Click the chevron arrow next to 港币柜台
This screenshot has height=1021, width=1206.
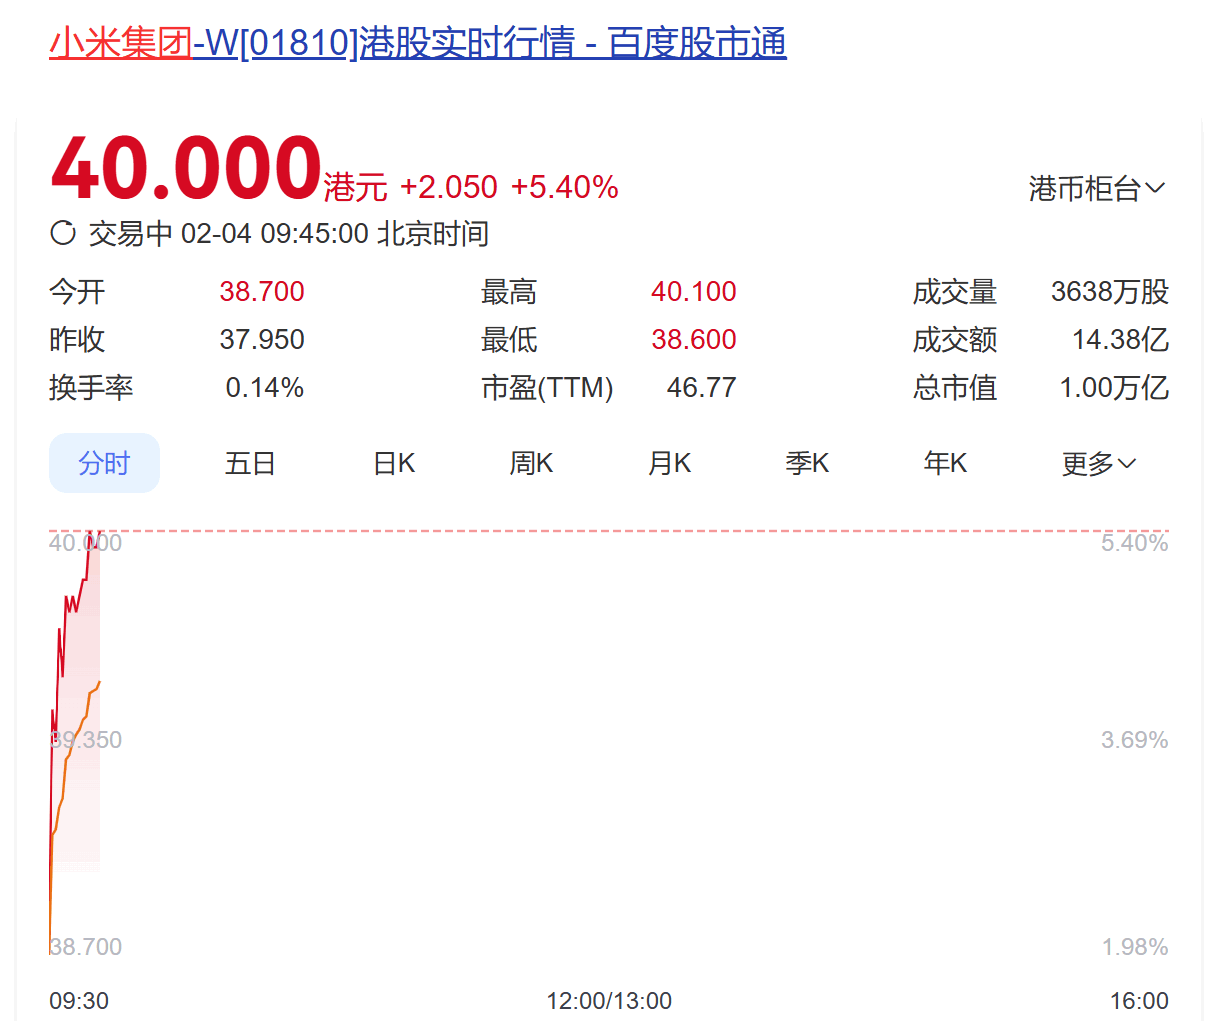click(1155, 188)
